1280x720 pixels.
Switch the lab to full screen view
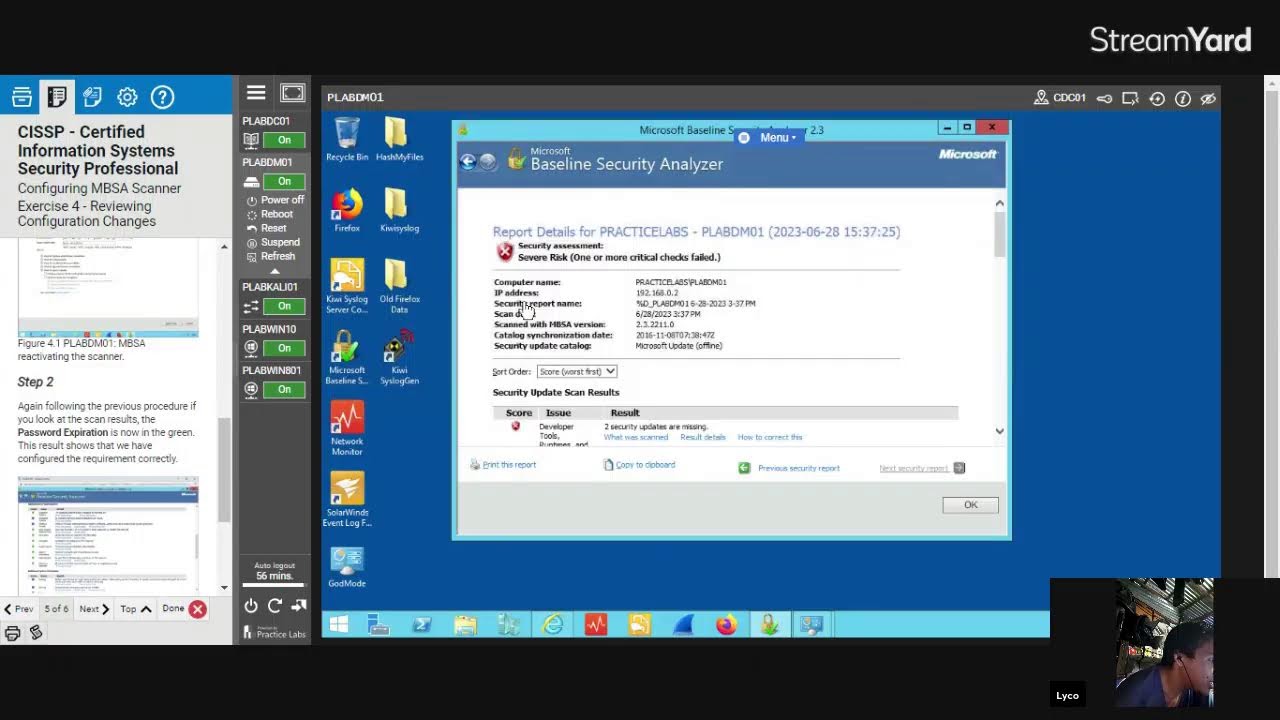pyautogui.click(x=292, y=93)
